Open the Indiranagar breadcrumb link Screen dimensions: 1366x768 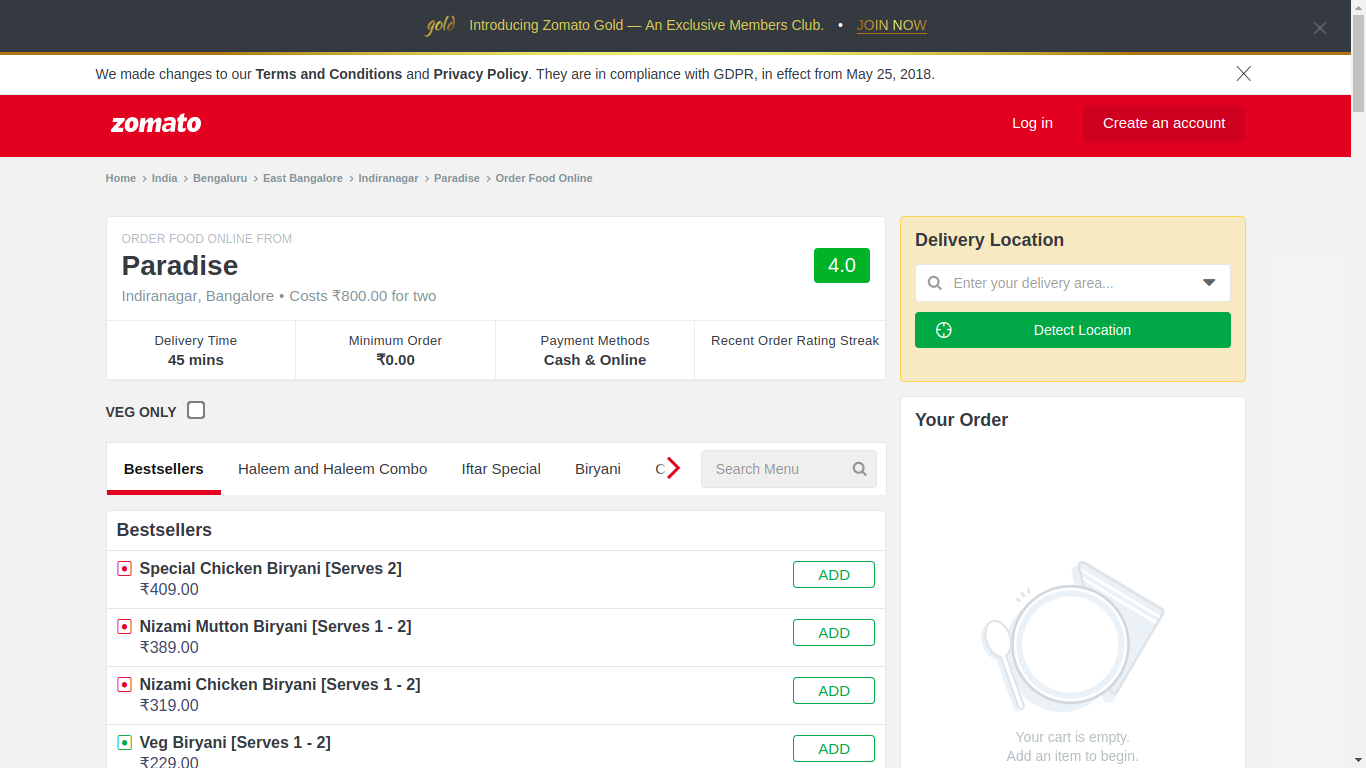point(389,178)
